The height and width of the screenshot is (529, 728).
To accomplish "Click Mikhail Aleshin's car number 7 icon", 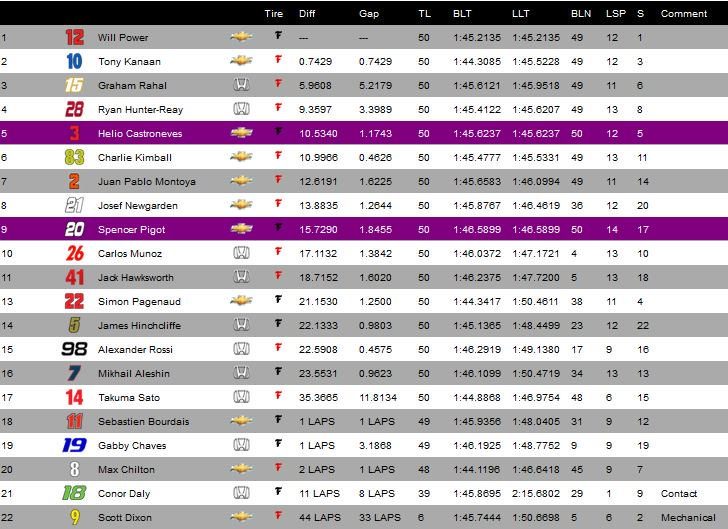I will 74,373.
